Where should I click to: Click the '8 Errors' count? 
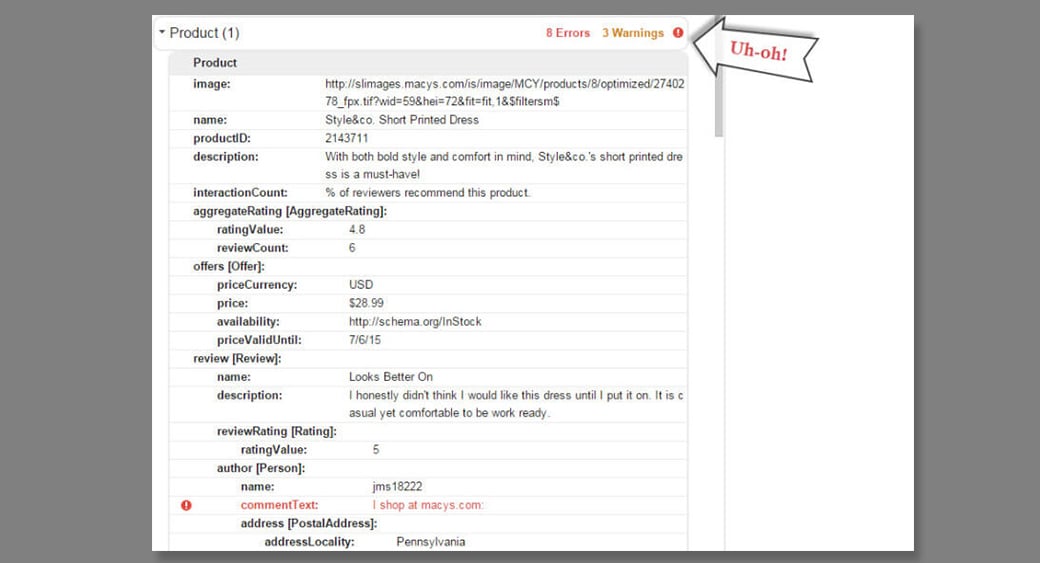(x=567, y=33)
